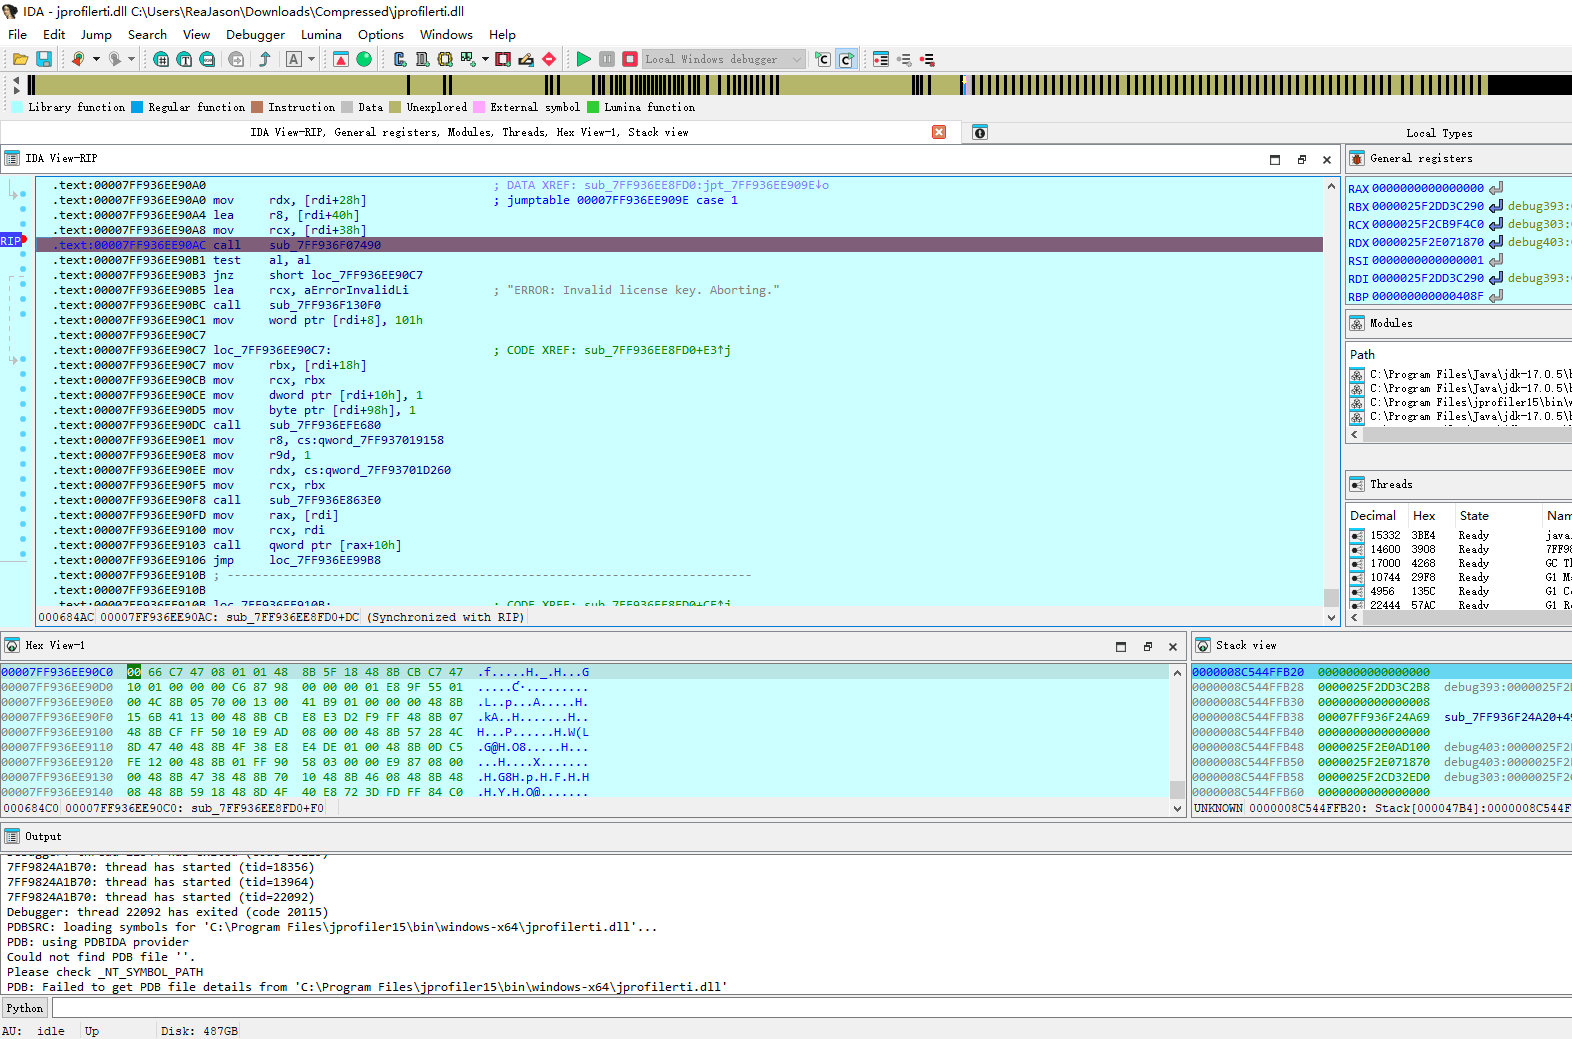
Task: Sort threads by the State column header
Action: 1474,516
